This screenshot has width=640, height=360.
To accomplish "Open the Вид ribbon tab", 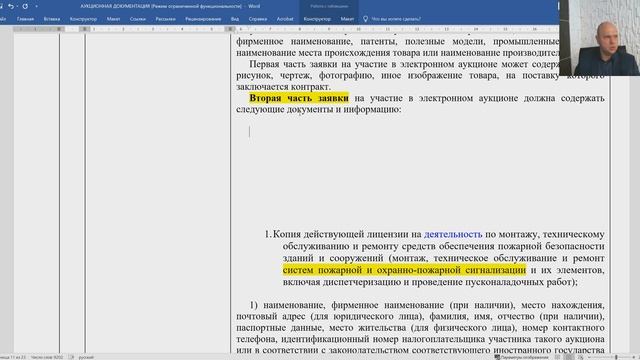I will pos(235,19).
